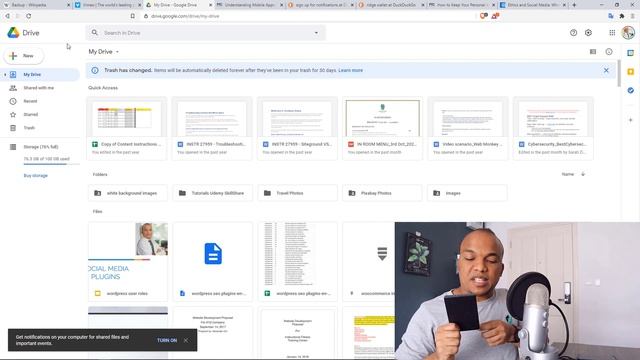Image resolution: width=640 pixels, height=360 pixels.
Task: Open the Tutorials Udemy SkillShare folder
Action: click(213, 193)
